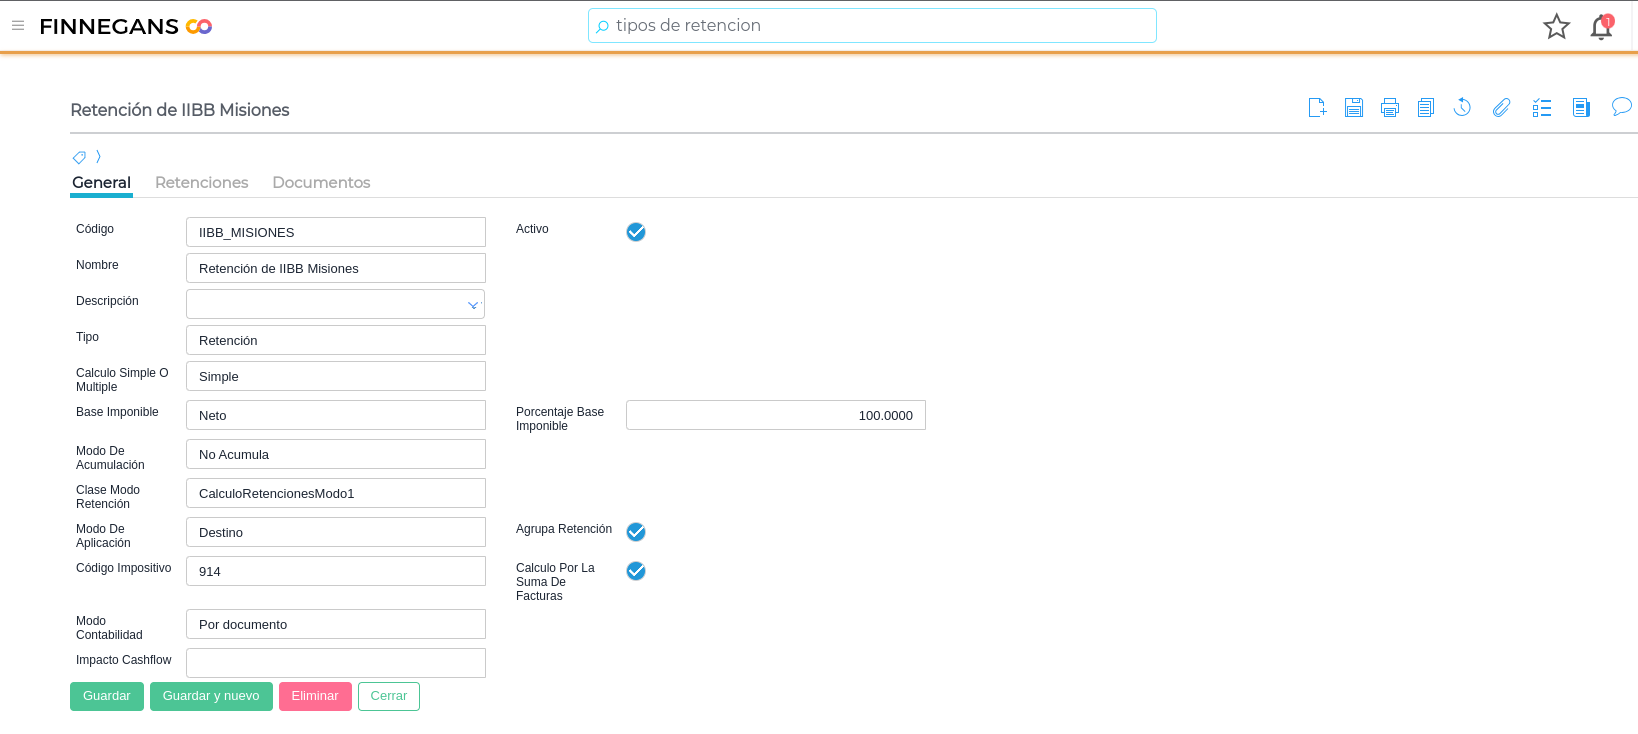Open comments with the speech bubble icon
Image resolution: width=1638 pixels, height=734 pixels.
[1621, 107]
